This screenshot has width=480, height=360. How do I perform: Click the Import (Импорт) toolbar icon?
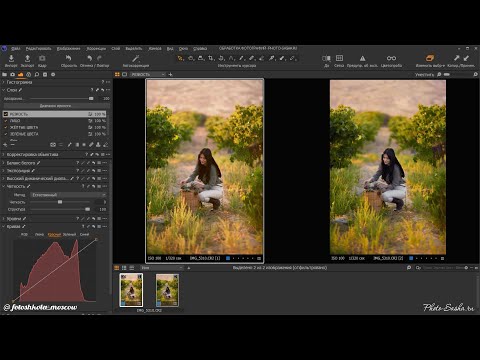tap(11, 58)
